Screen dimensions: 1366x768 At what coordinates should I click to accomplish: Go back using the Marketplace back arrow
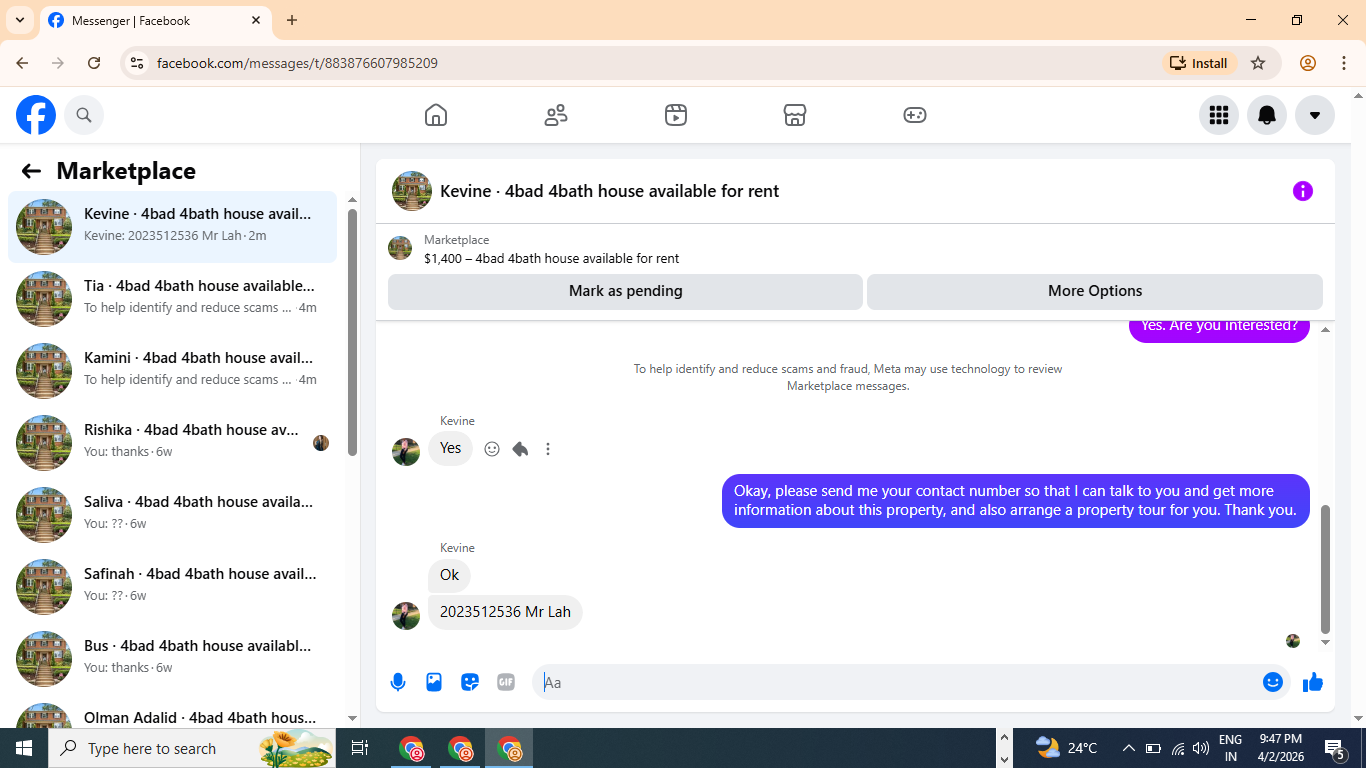[x=31, y=171]
